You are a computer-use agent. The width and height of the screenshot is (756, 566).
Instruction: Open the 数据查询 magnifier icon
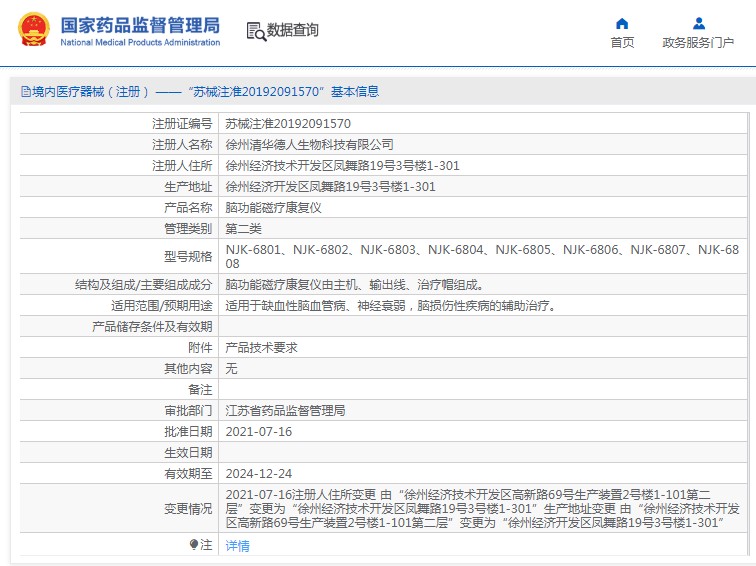pyautogui.click(x=256, y=31)
